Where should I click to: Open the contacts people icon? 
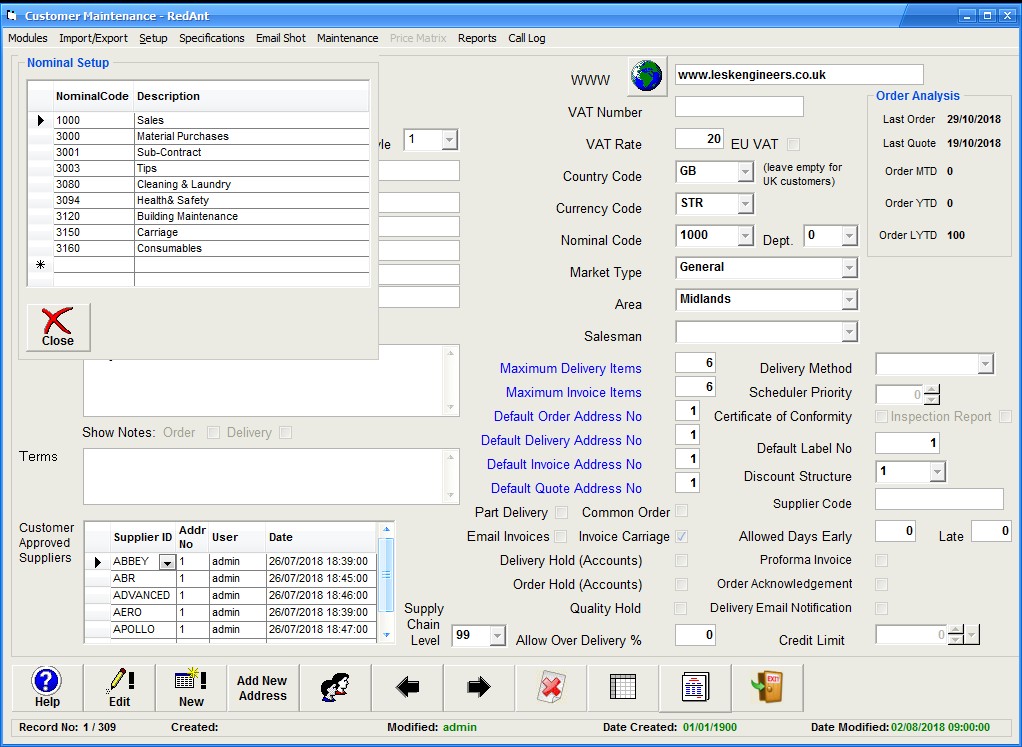(x=335, y=688)
